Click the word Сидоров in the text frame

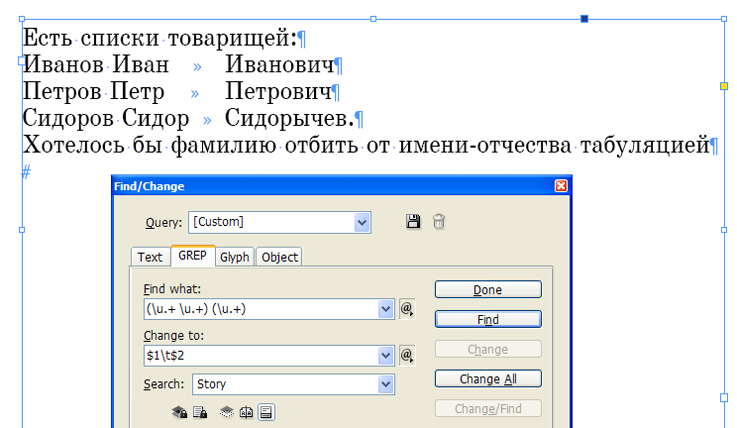[x=68, y=118]
